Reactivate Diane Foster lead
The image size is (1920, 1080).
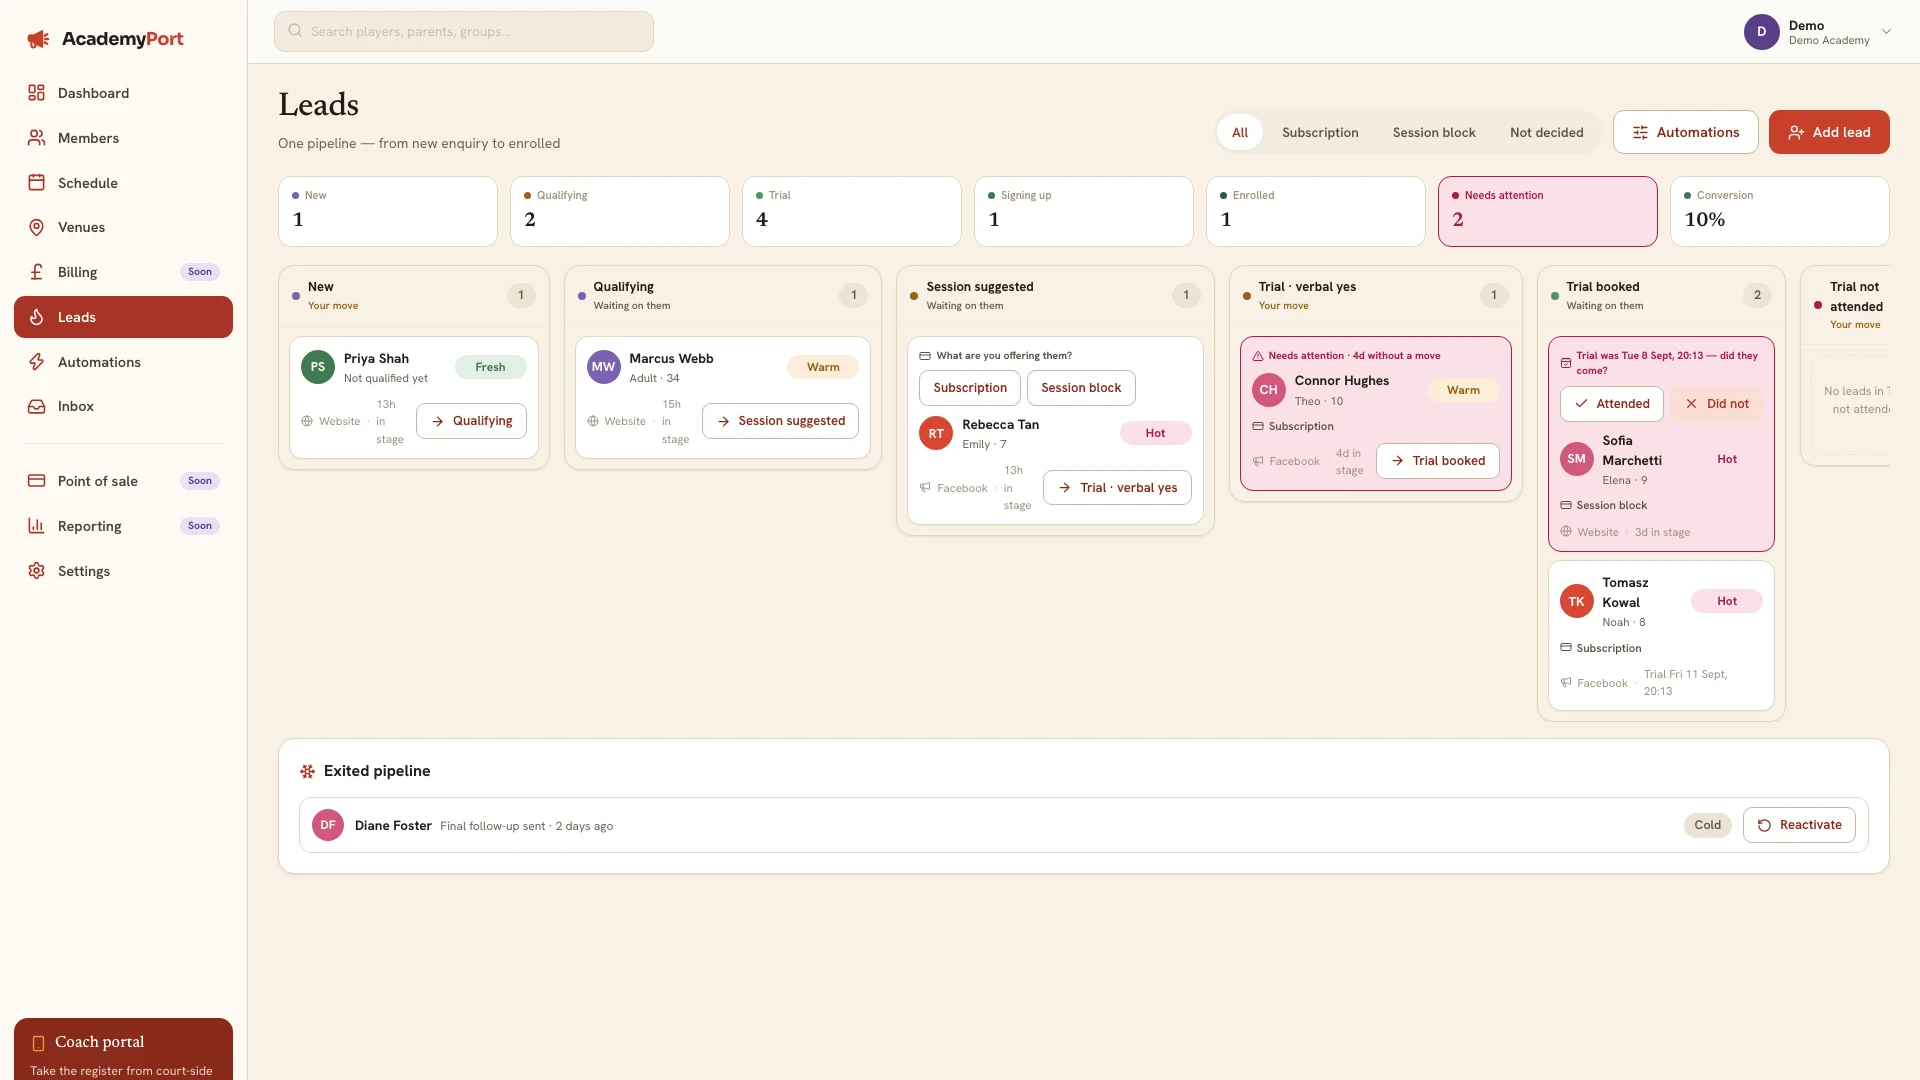1799,825
